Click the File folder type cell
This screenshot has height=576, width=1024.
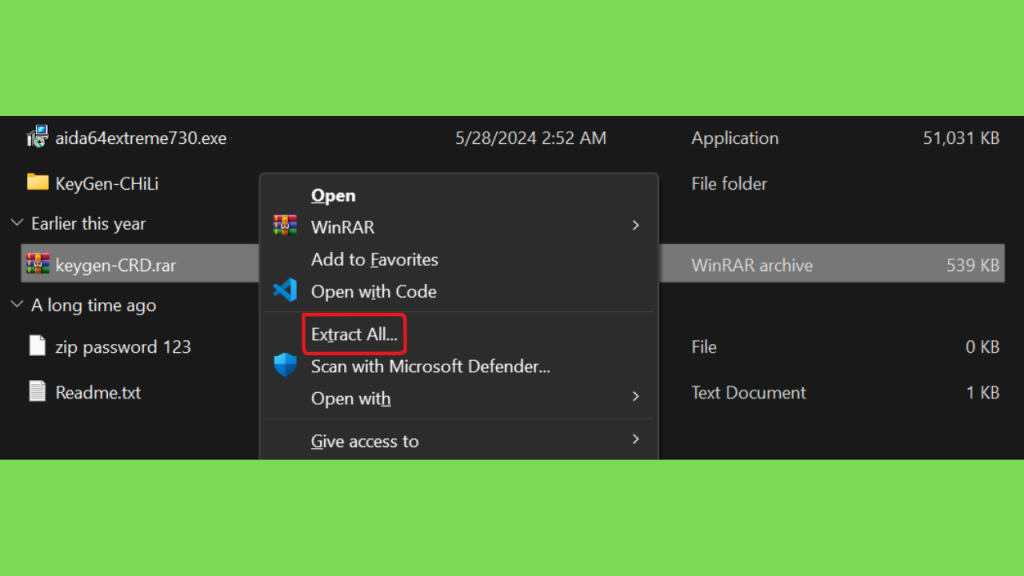pos(729,184)
